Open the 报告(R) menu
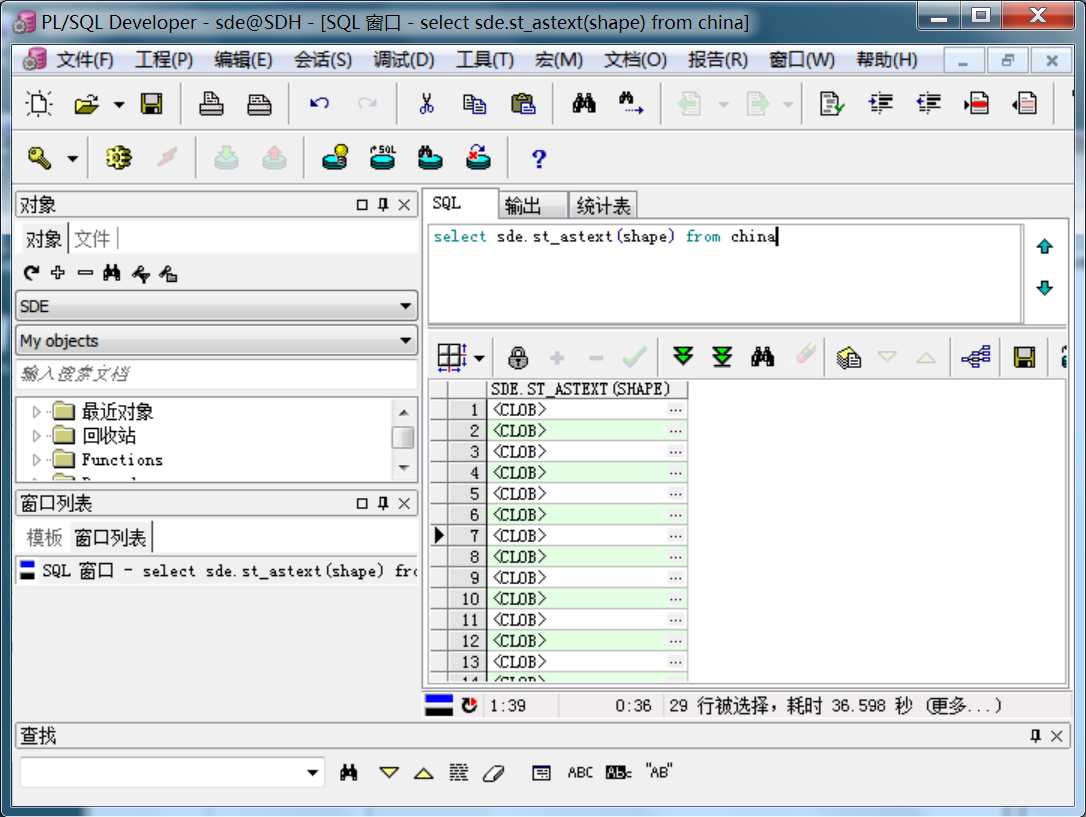This screenshot has height=817, width=1086. pos(718,60)
